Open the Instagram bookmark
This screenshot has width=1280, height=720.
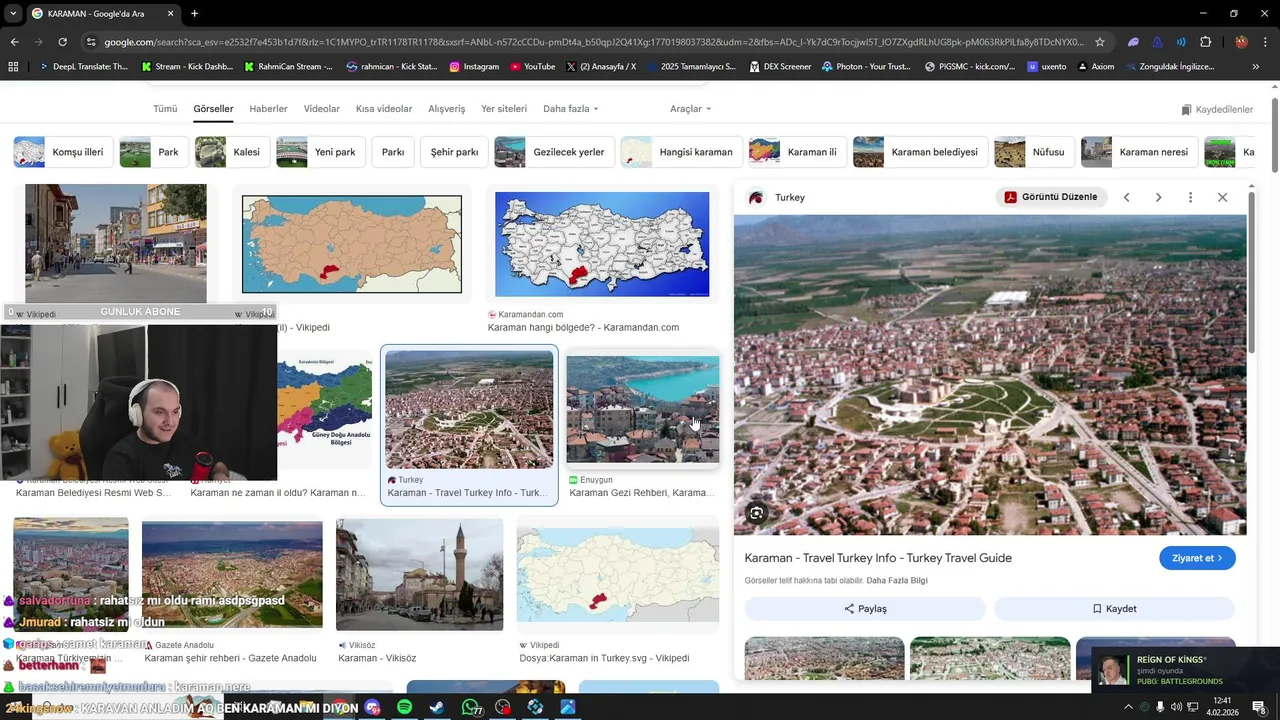[x=474, y=67]
